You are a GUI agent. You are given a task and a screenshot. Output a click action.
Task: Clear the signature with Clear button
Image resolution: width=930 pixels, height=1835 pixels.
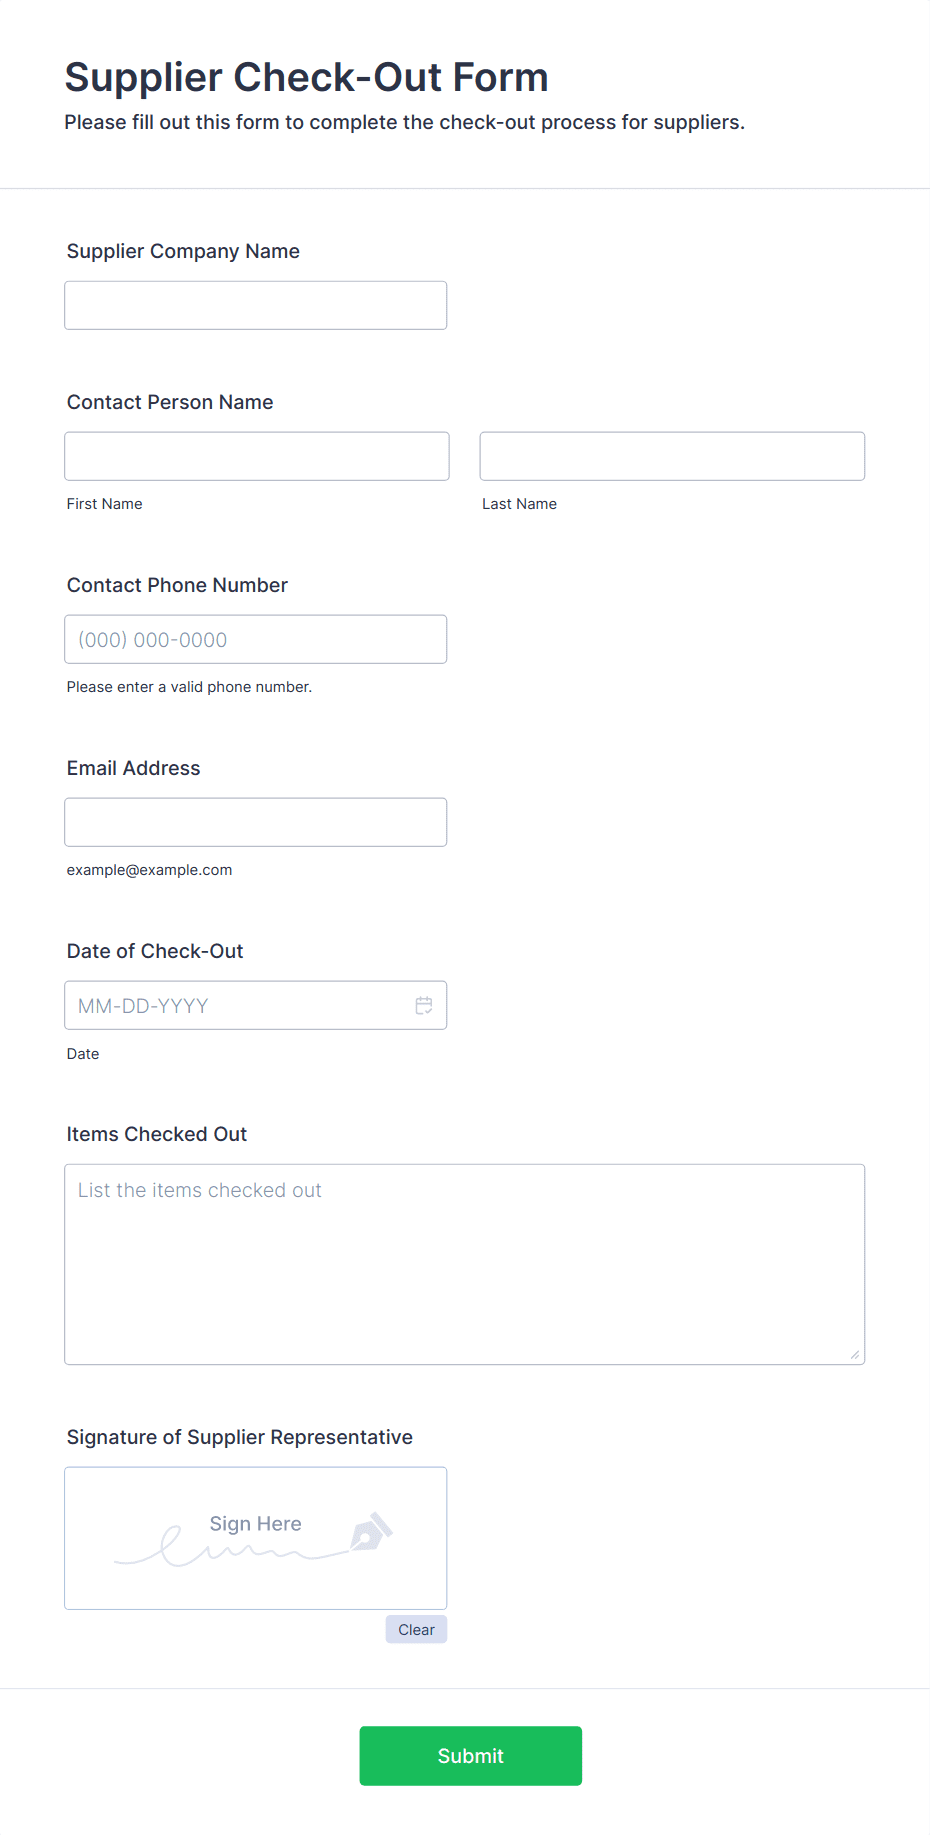[416, 1629]
